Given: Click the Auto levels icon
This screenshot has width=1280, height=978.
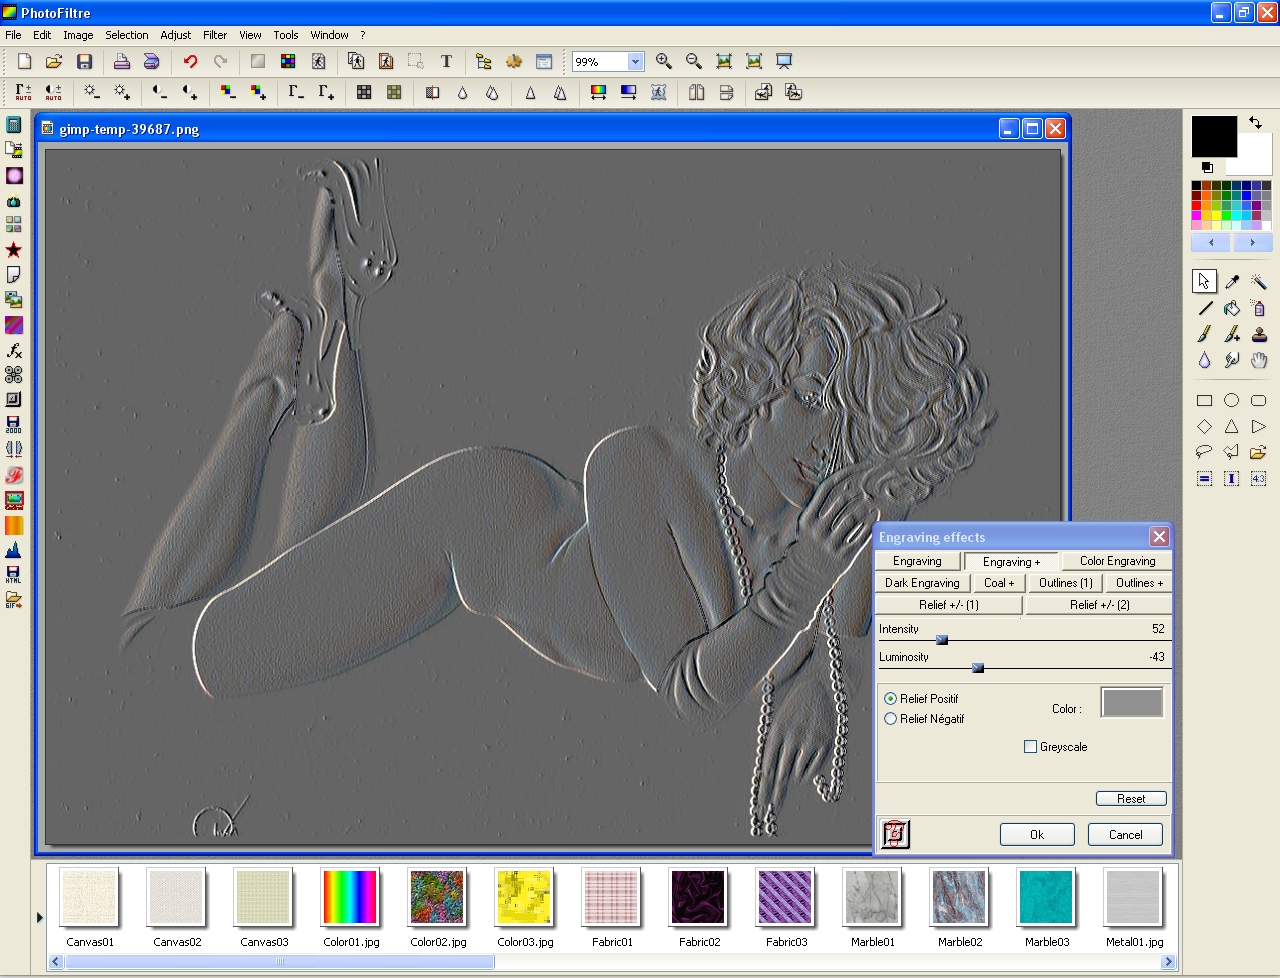Looking at the screenshot, I should click(23, 92).
